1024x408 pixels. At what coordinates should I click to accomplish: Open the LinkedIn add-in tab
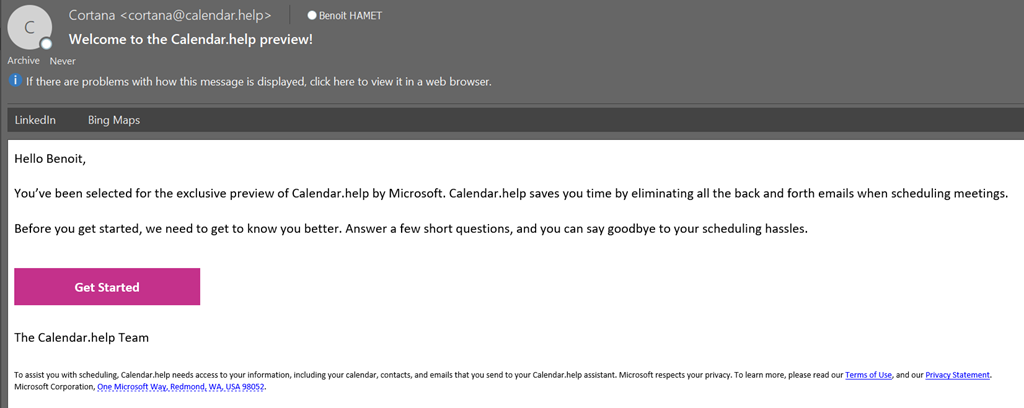35,120
